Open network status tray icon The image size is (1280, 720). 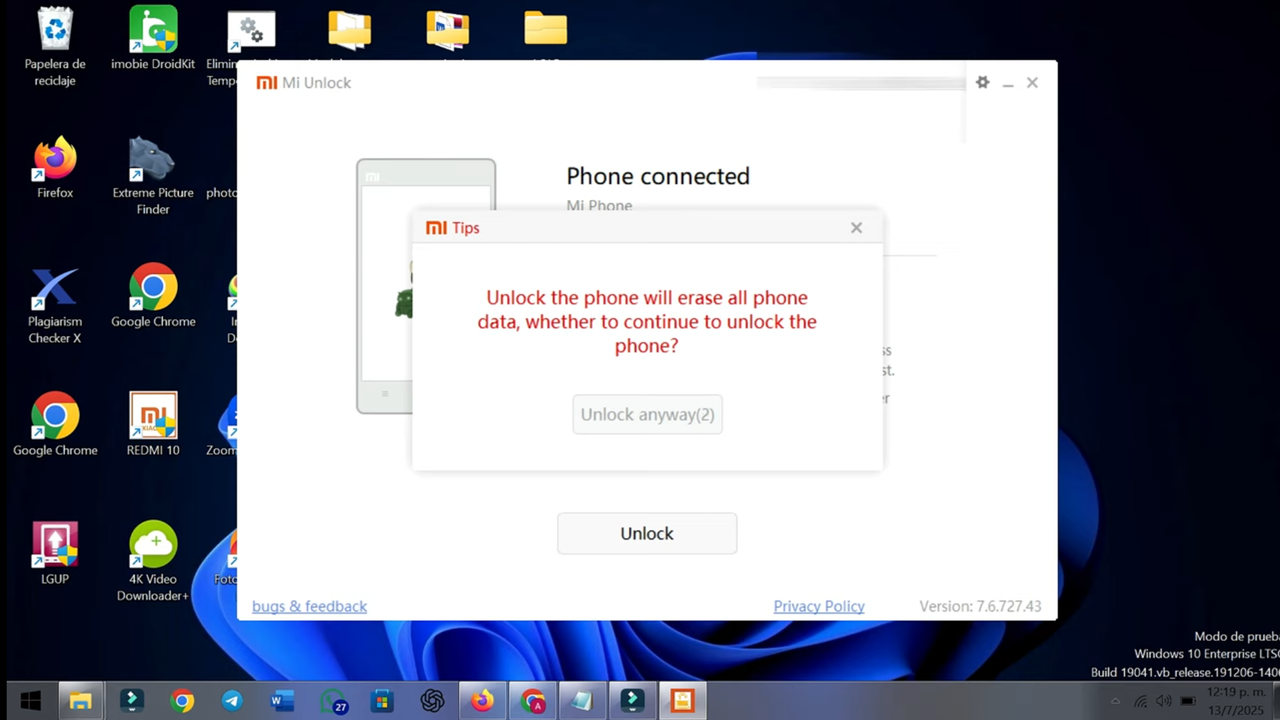pyautogui.click(x=1140, y=701)
